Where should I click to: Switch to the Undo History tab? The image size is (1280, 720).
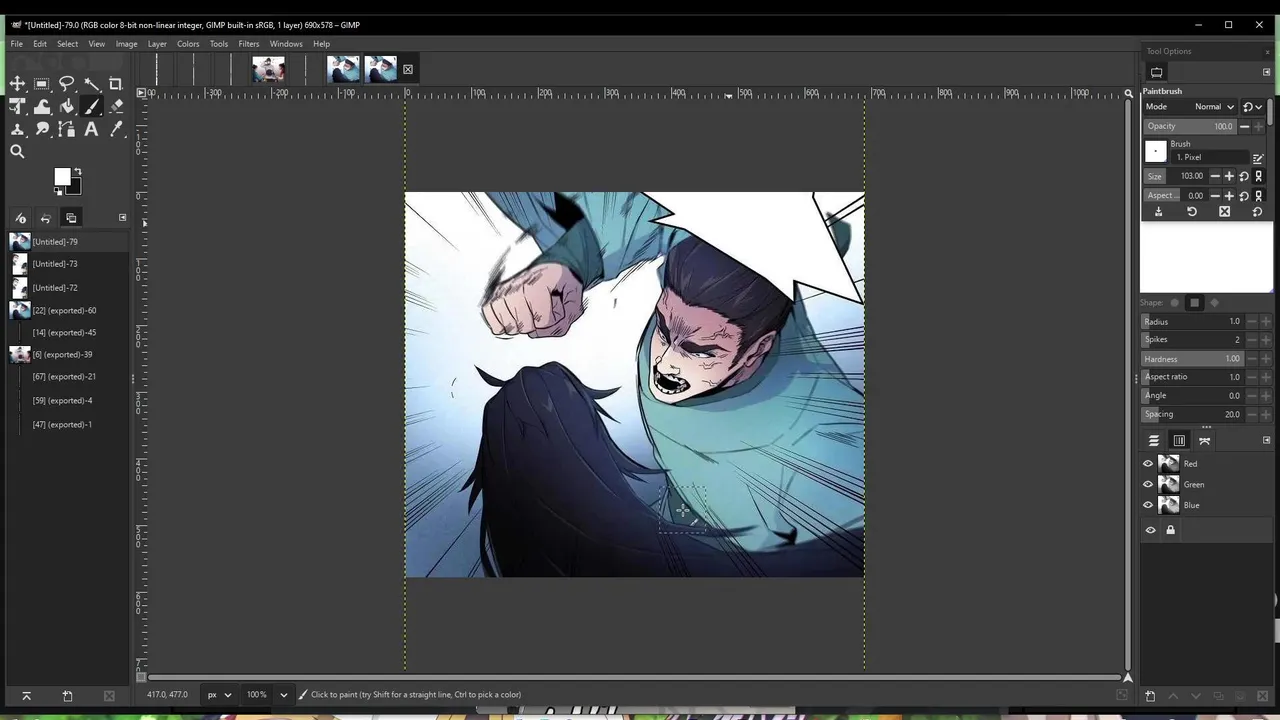(x=45, y=218)
